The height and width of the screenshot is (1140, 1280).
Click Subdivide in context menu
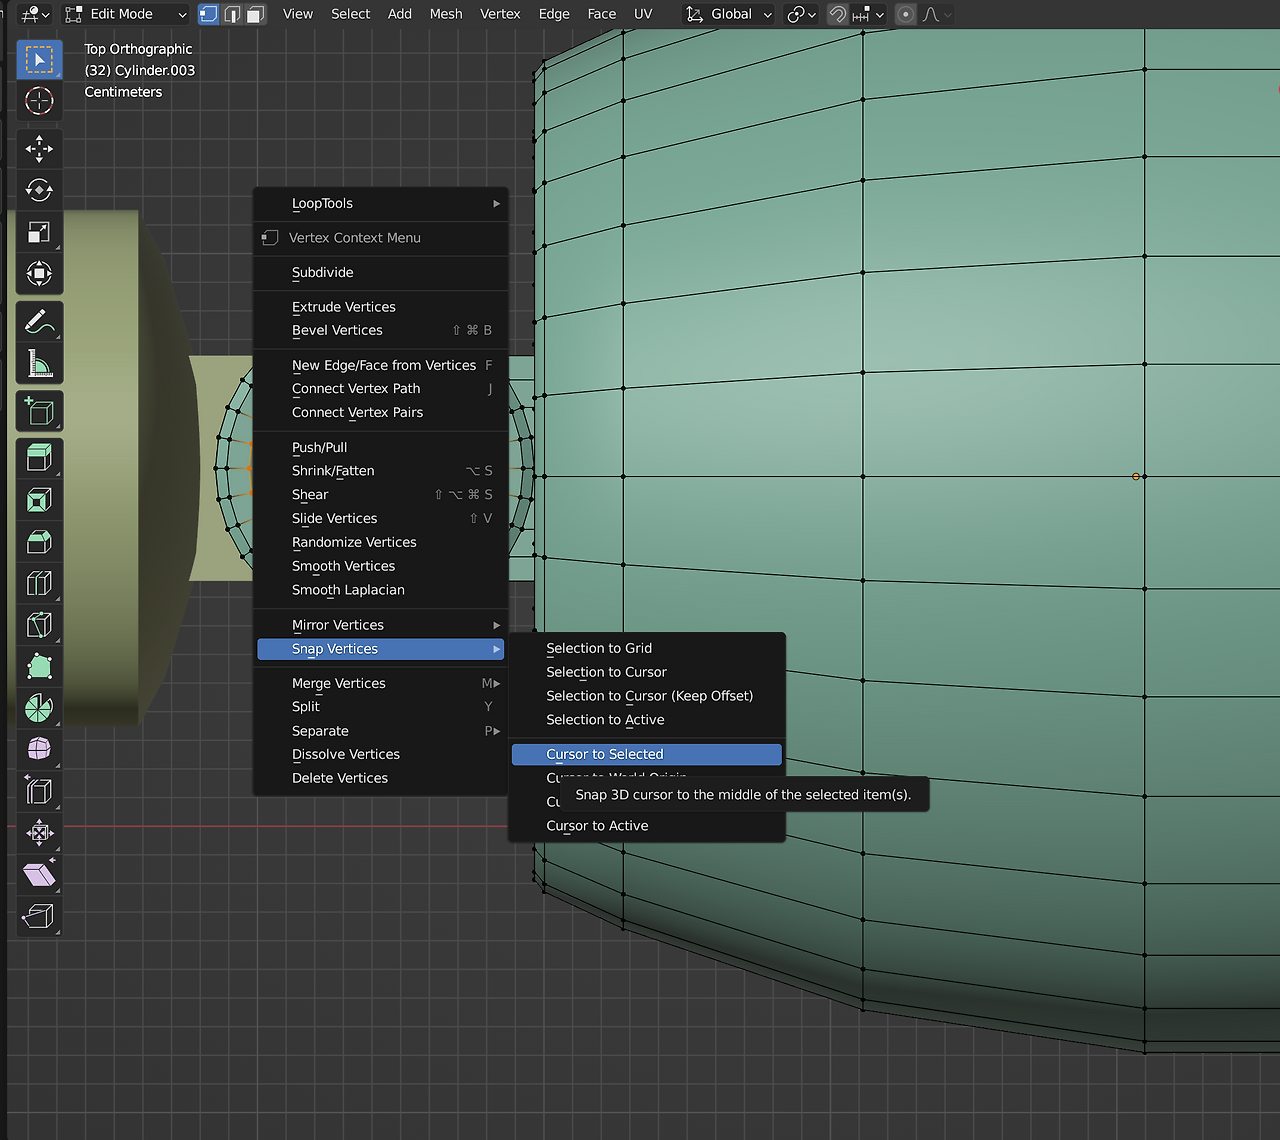click(x=322, y=272)
